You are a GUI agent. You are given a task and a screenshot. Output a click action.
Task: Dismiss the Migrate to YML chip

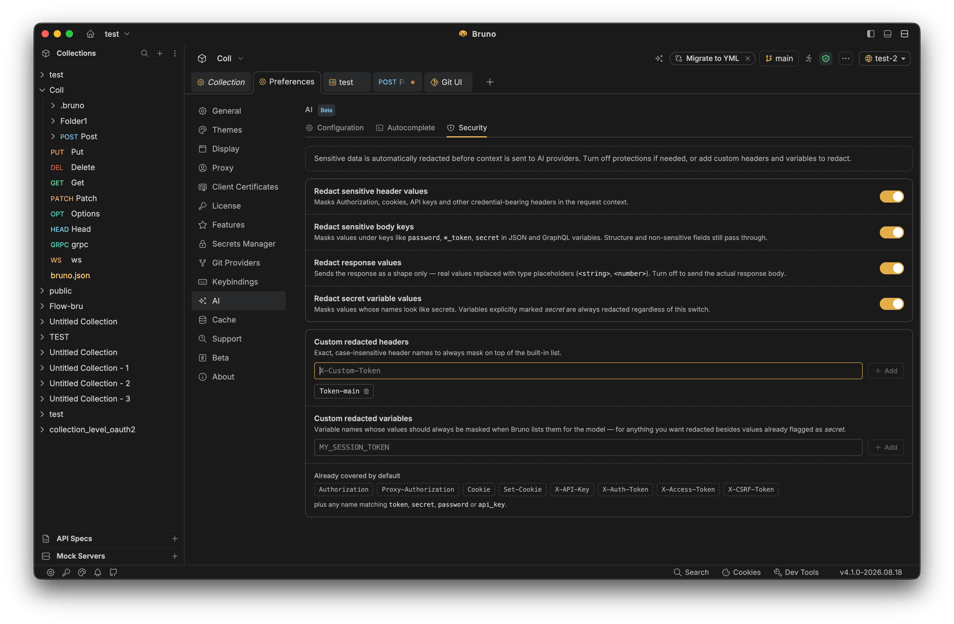coord(748,58)
